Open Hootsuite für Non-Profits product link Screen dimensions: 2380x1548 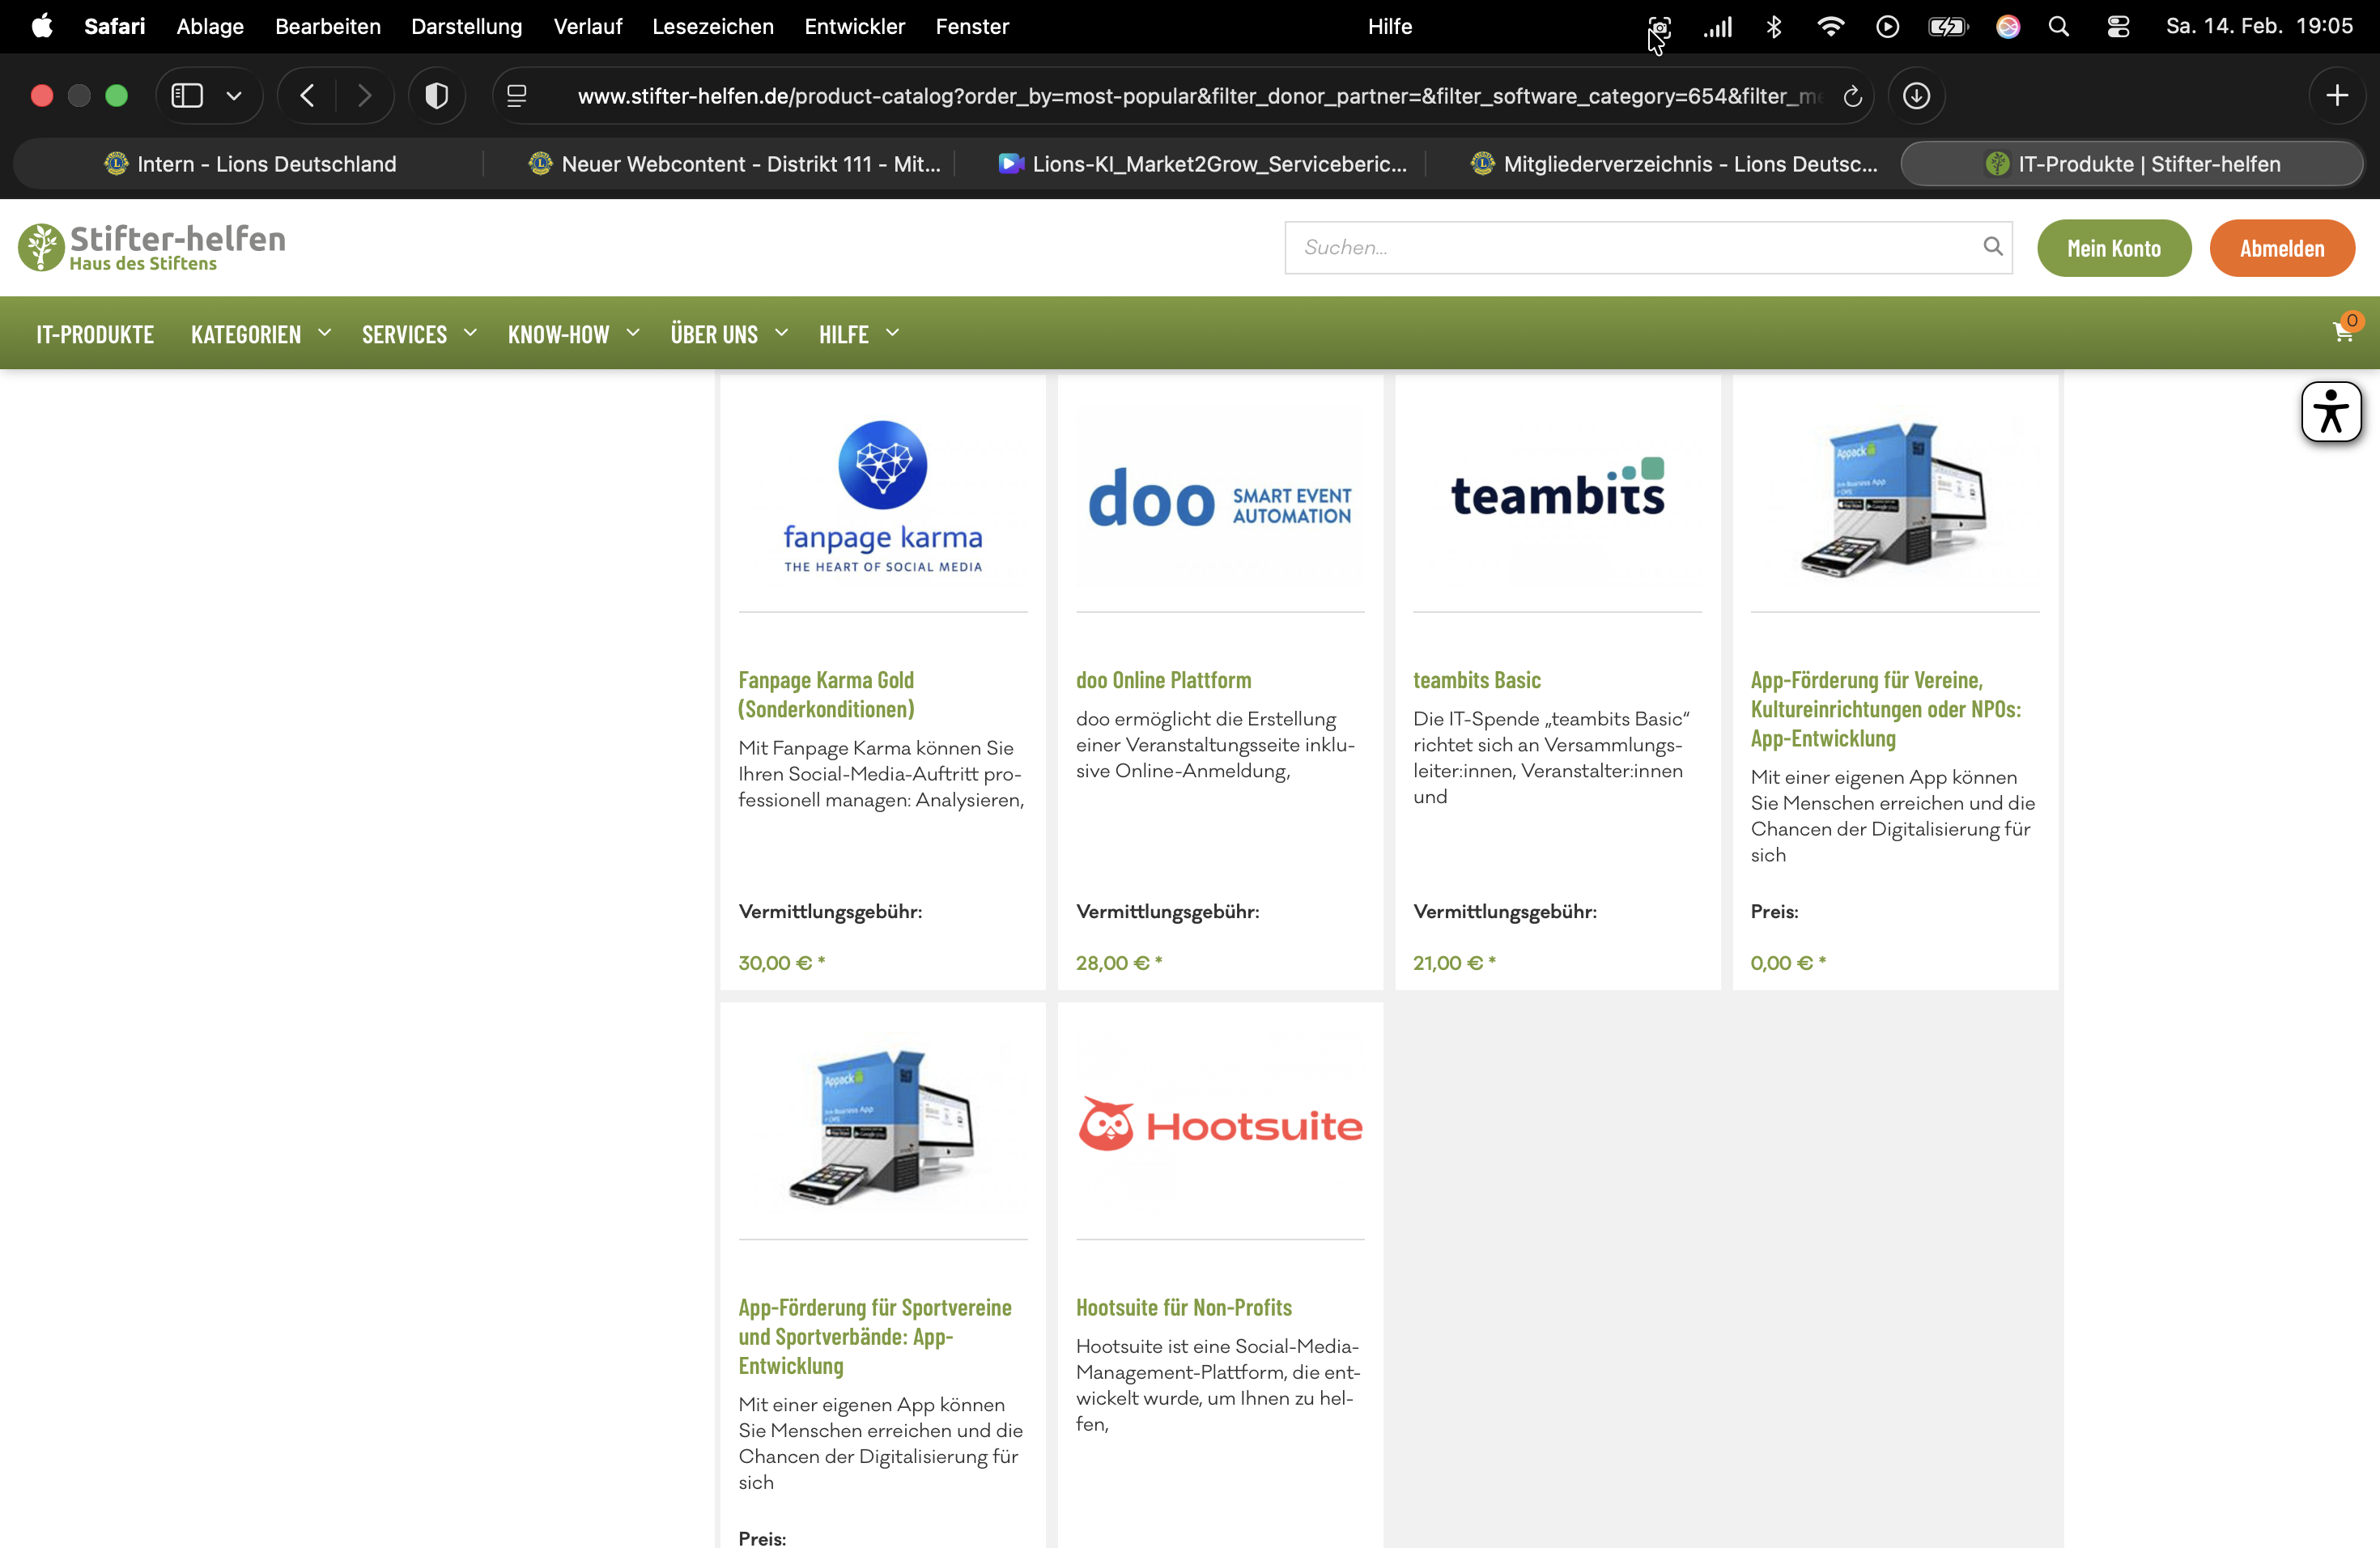(1183, 1307)
